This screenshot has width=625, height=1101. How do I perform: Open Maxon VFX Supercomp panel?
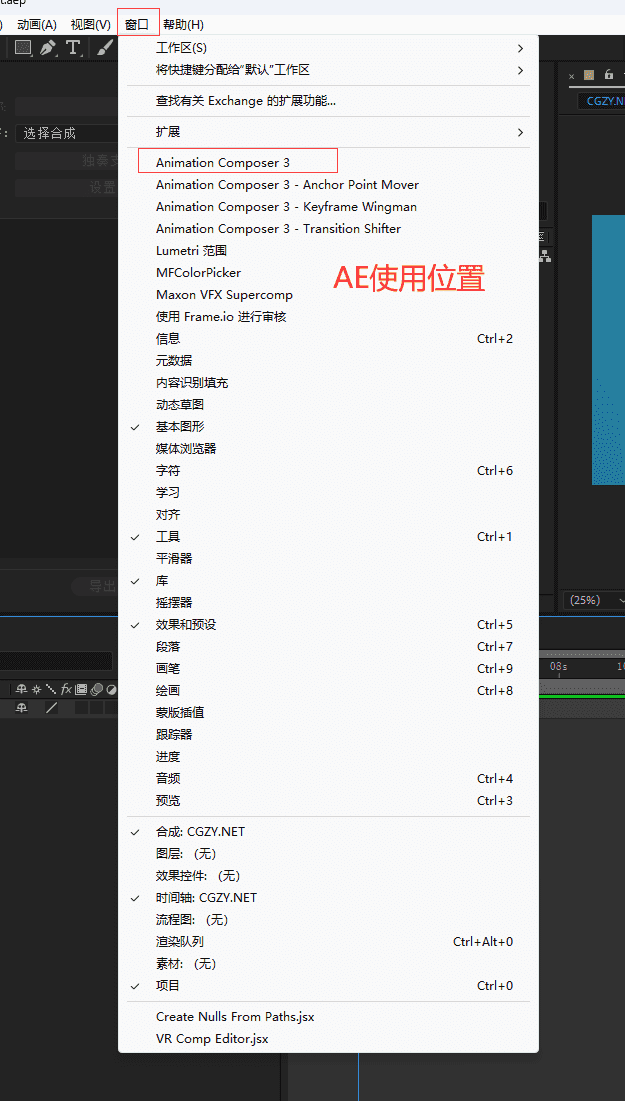[328, 295]
